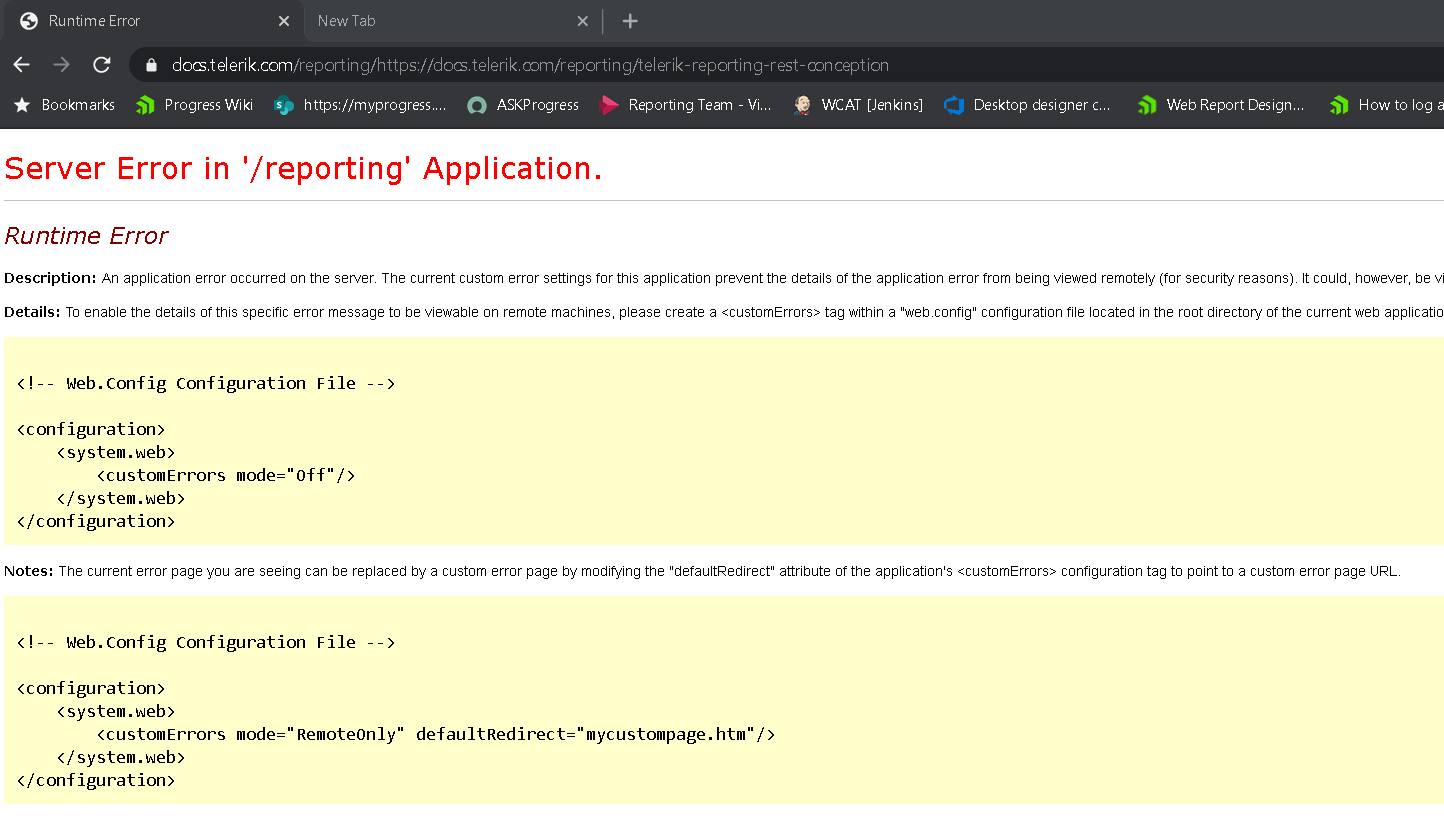1444x838 pixels.
Task: Click the Server Error in '/reporting' Application heading
Action: pyautogui.click(x=303, y=169)
